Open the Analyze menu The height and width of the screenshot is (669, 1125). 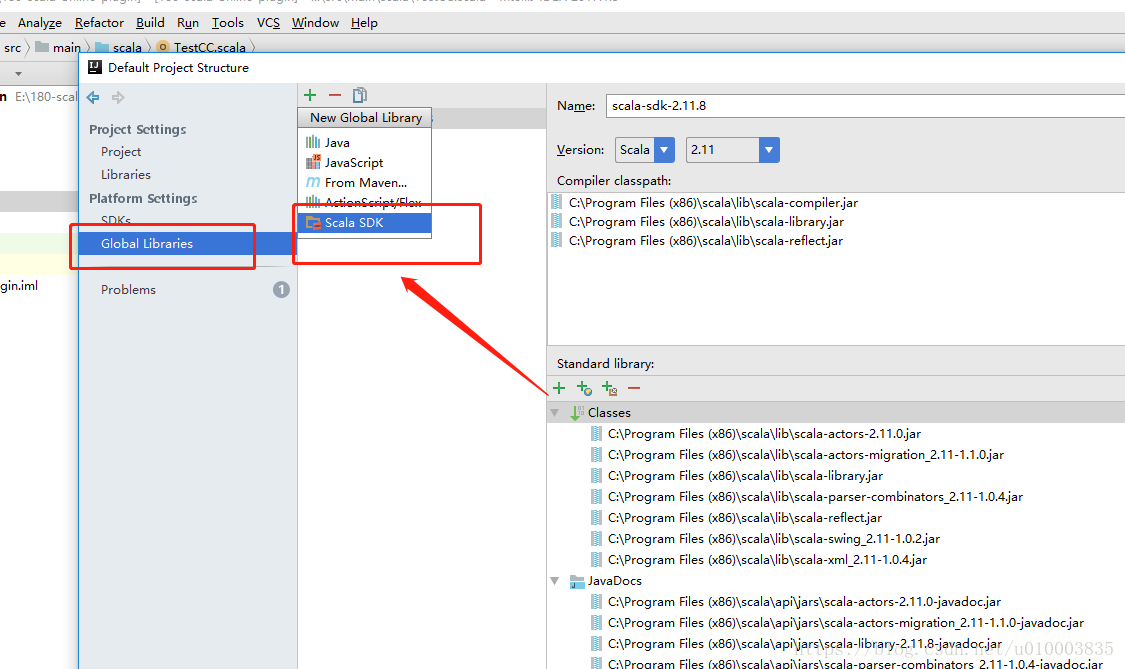pyautogui.click(x=40, y=23)
